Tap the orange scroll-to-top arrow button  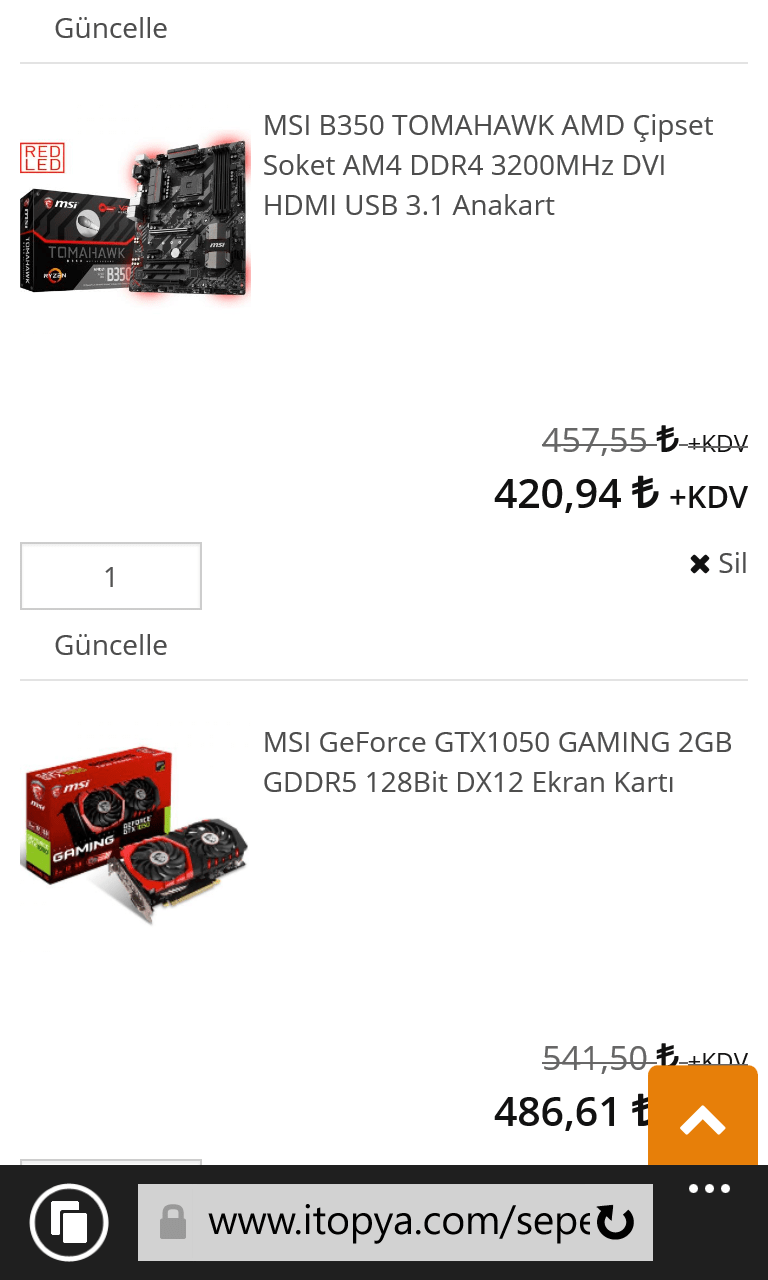[703, 1118]
